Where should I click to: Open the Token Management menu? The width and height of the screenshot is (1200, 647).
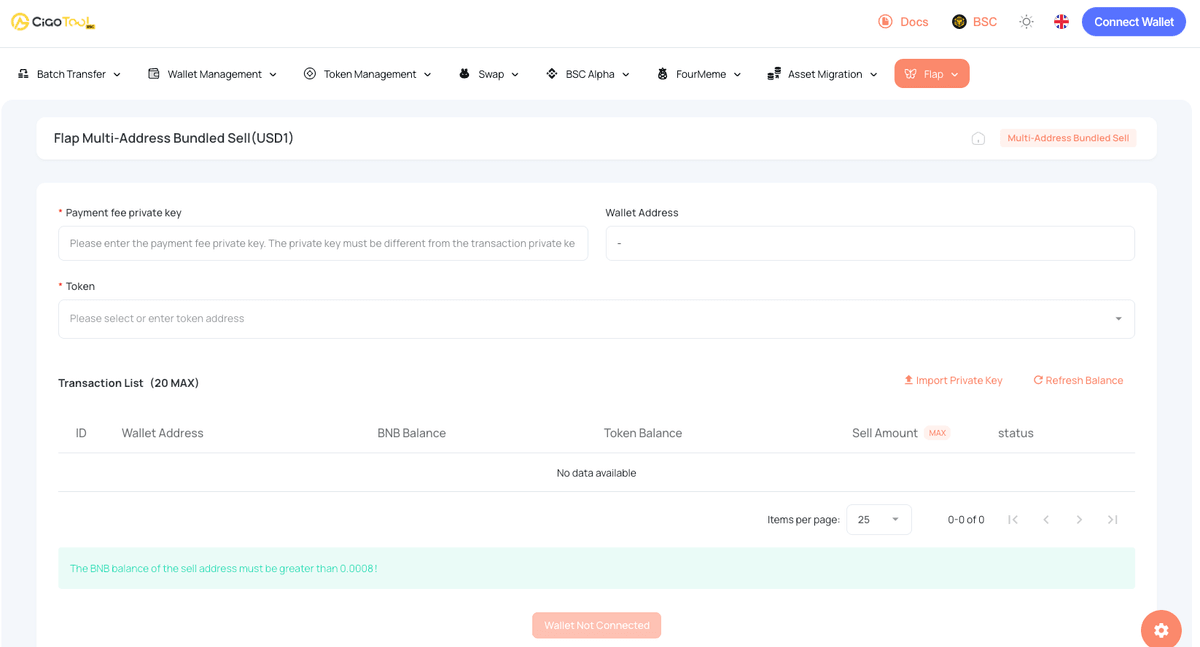click(x=368, y=74)
